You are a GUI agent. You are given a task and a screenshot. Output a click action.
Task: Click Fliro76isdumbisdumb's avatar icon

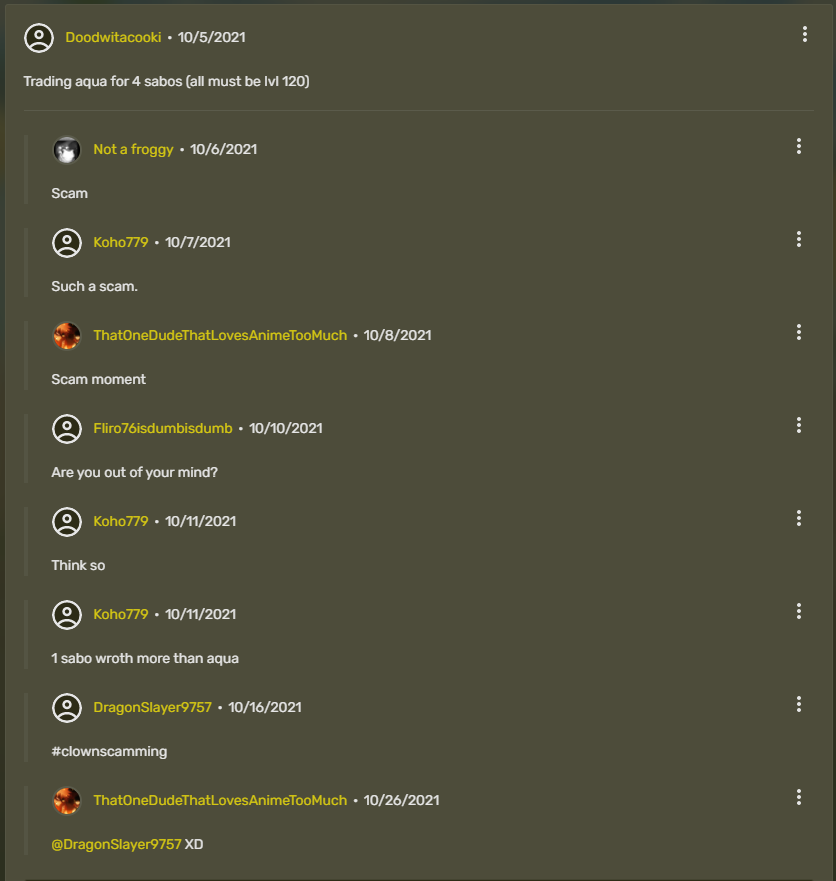(67, 429)
